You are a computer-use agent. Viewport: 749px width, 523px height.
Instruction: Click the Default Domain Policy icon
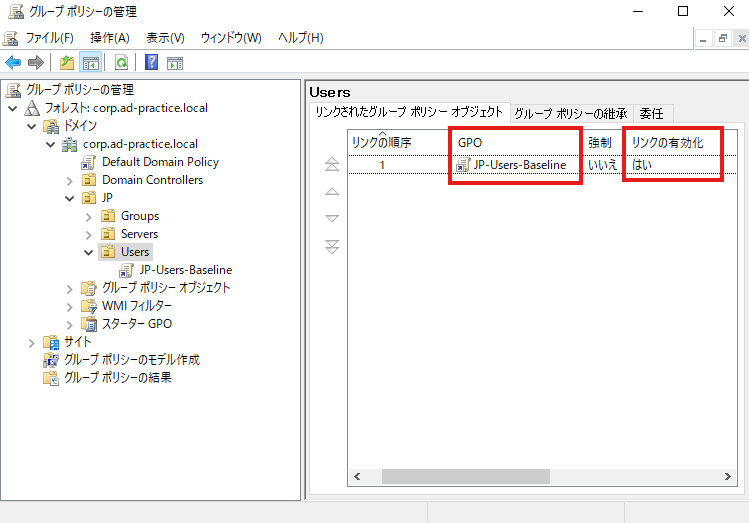click(88, 162)
